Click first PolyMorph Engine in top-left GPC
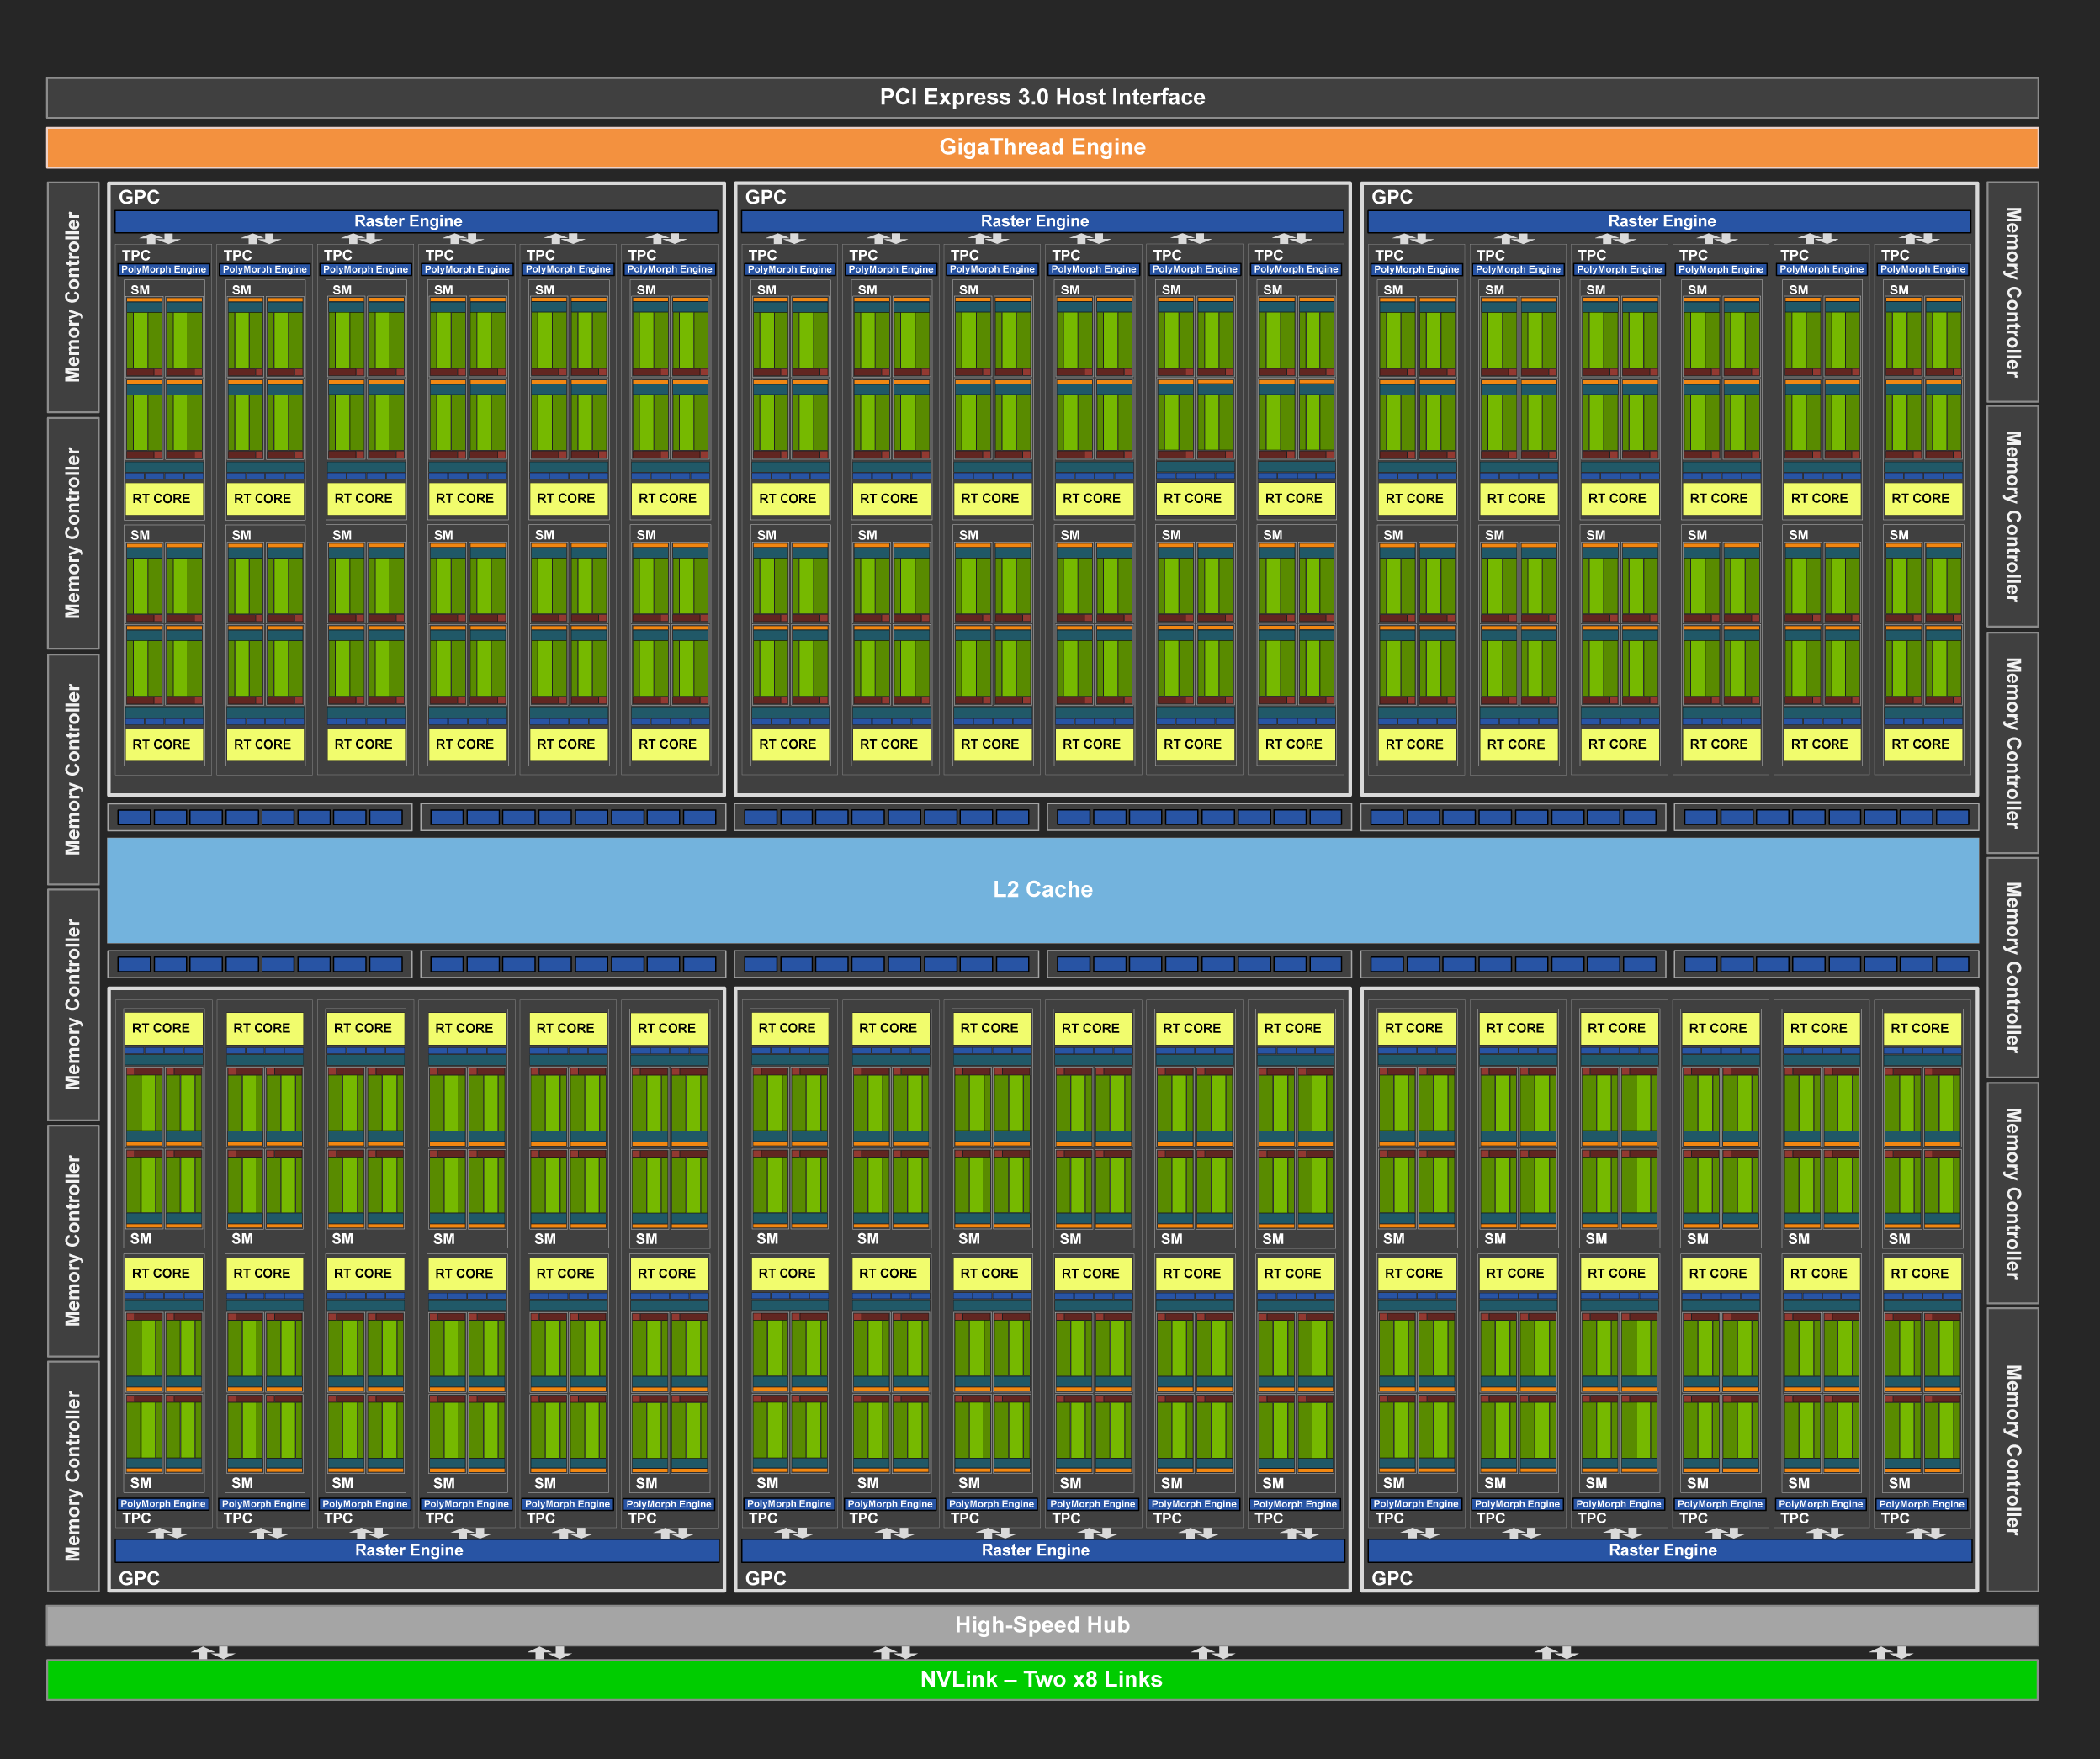2100x1759 pixels. point(163,269)
